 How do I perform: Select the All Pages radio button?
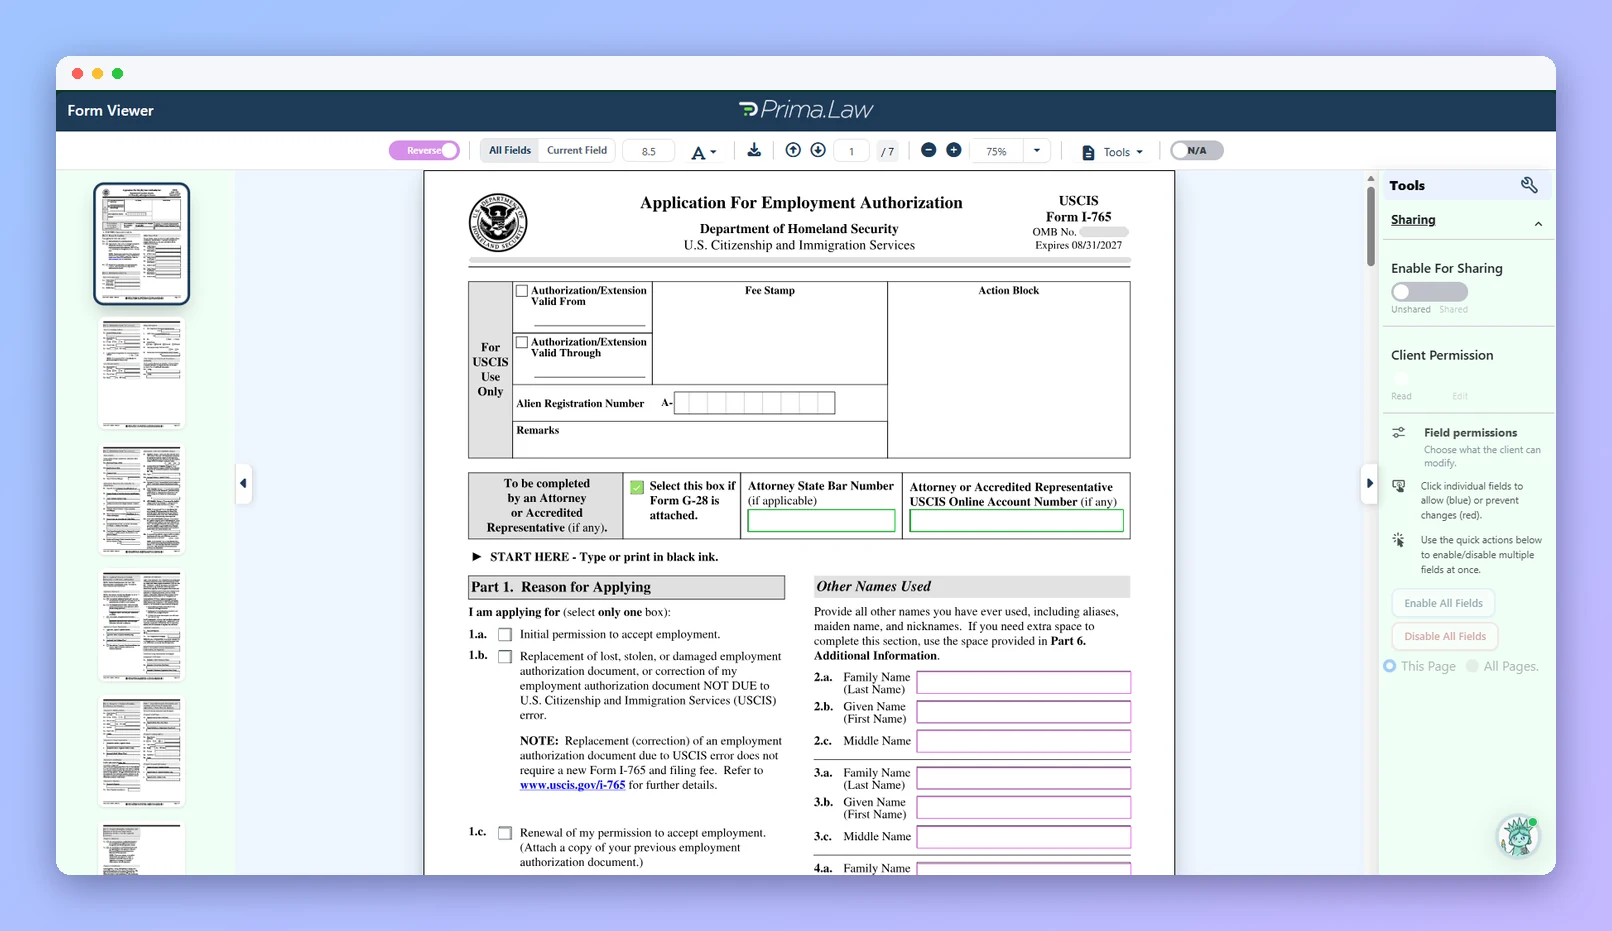[1472, 666]
